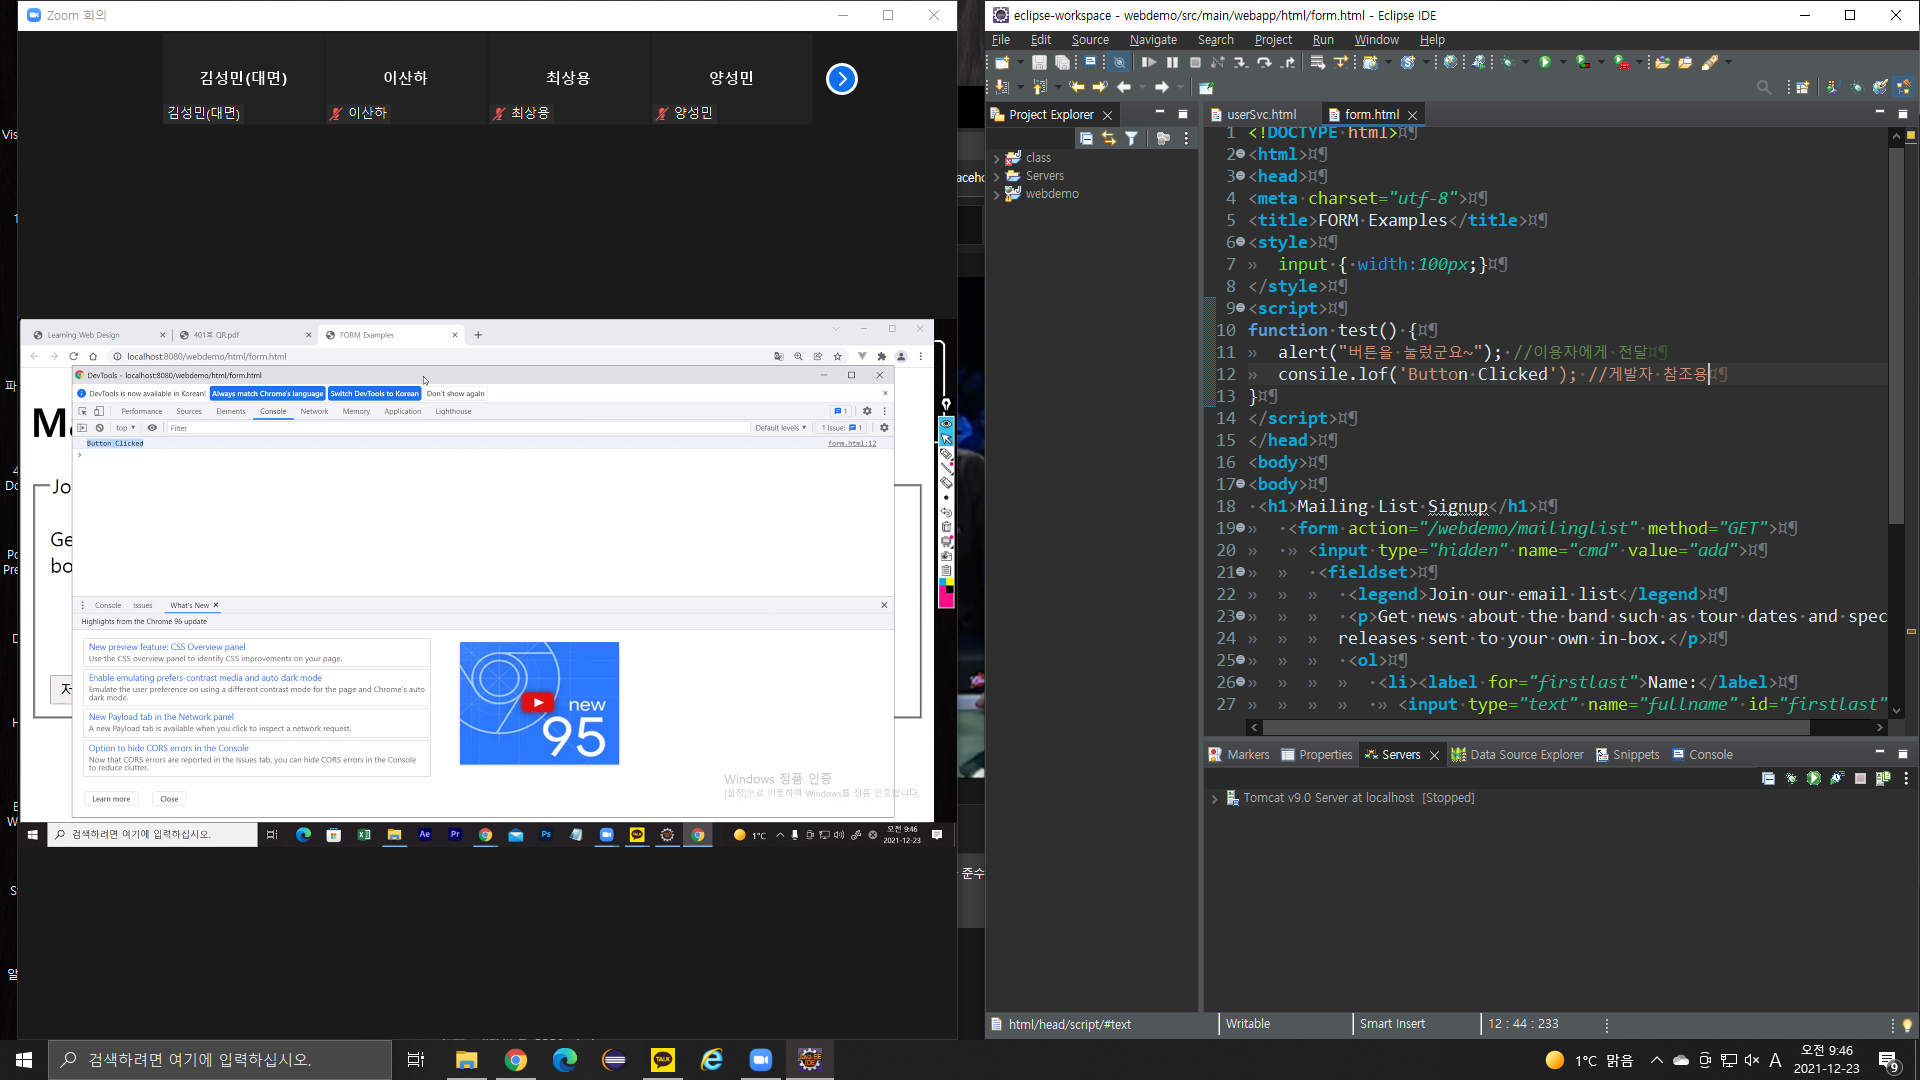Open the Run button dropdown arrow
Screen dimensions: 1920x1080
coord(1563,62)
